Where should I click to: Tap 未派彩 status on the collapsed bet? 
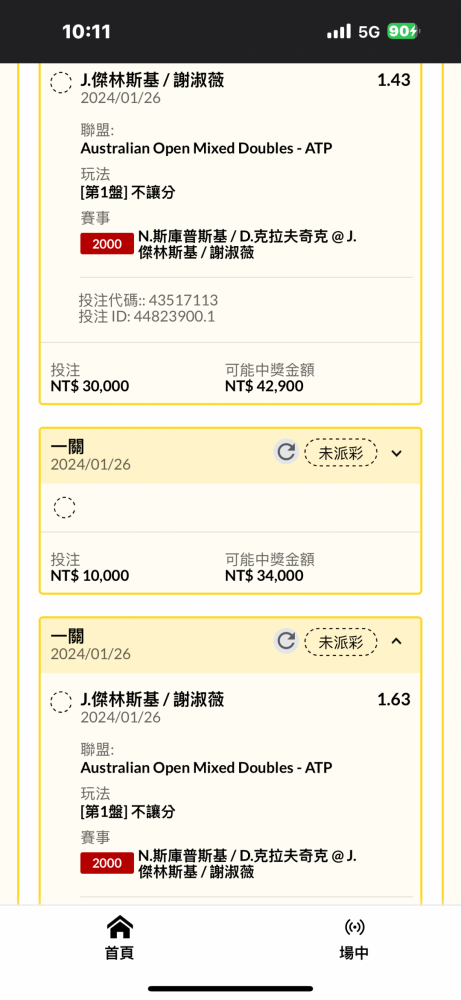click(340, 453)
